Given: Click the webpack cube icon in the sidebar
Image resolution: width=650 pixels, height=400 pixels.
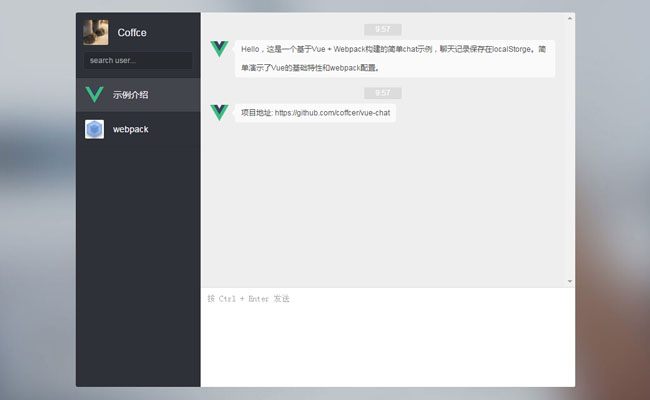Looking at the screenshot, I should pyautogui.click(x=95, y=129).
